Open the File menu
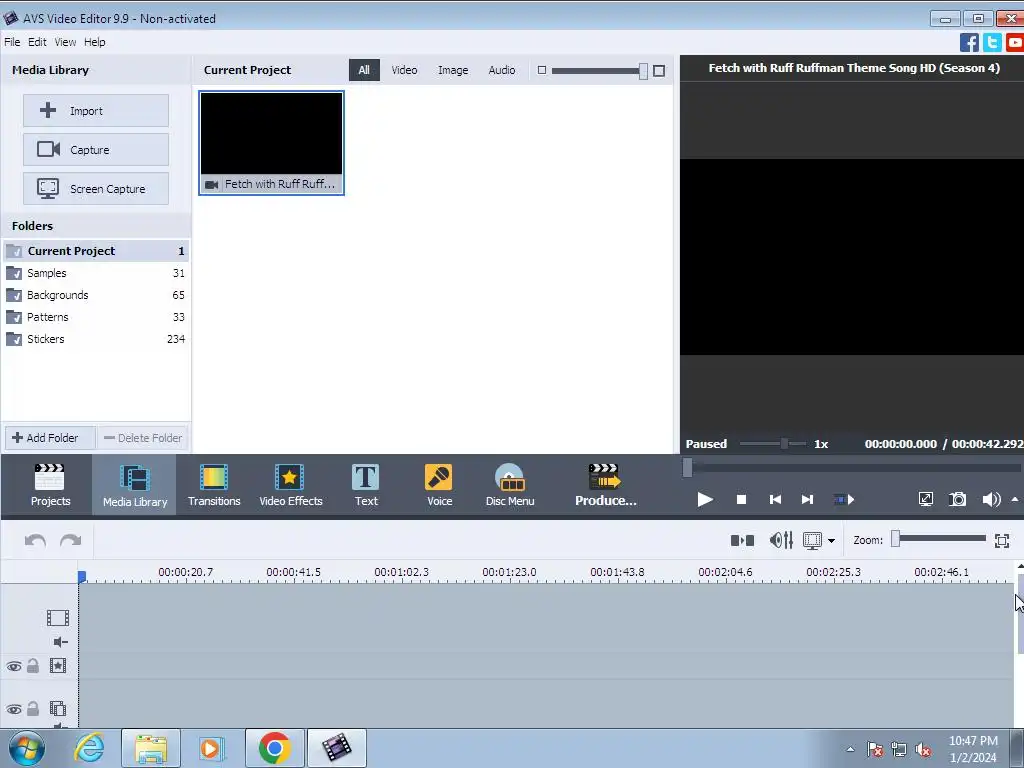The width and height of the screenshot is (1024, 768). 12,42
